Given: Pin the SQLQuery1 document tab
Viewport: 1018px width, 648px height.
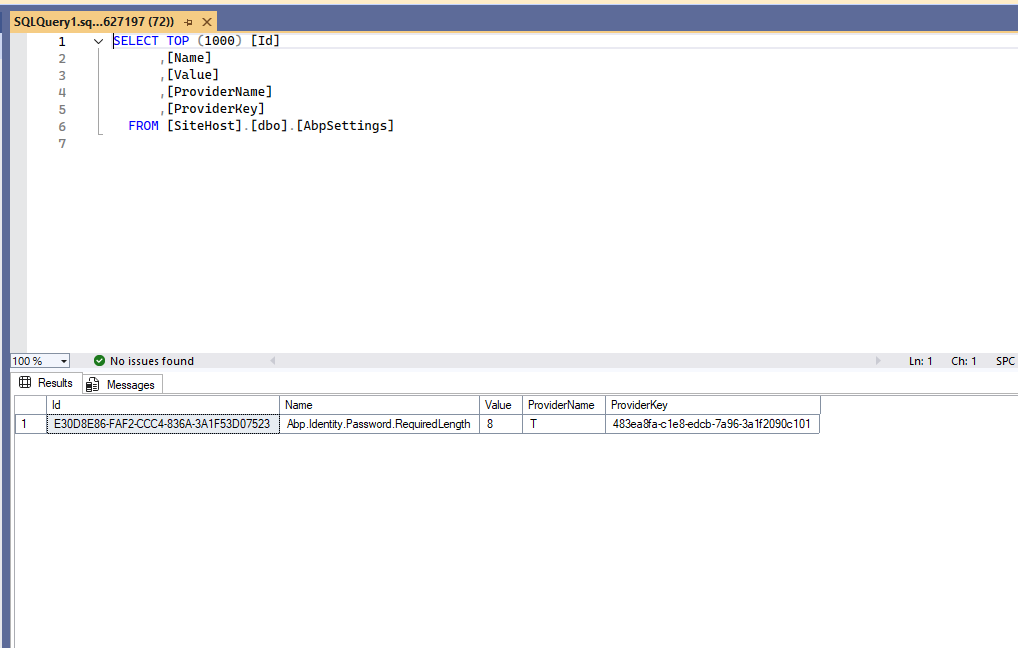Looking at the screenshot, I should click(188, 22).
